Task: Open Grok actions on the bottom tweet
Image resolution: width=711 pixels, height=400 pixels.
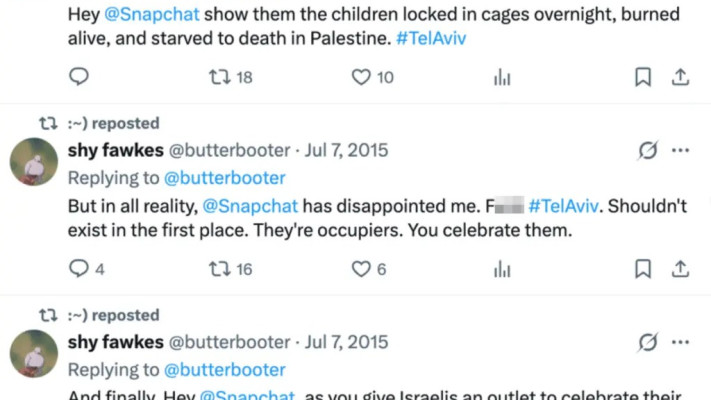Action: point(647,343)
